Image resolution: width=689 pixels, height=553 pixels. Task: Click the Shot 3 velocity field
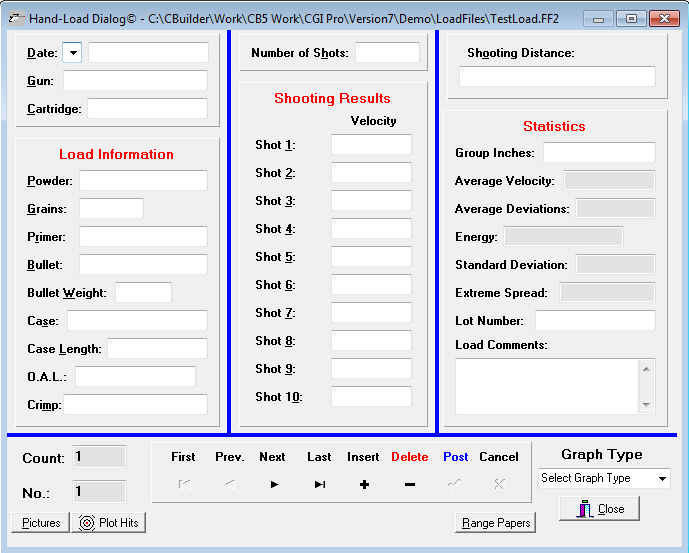pos(371,200)
